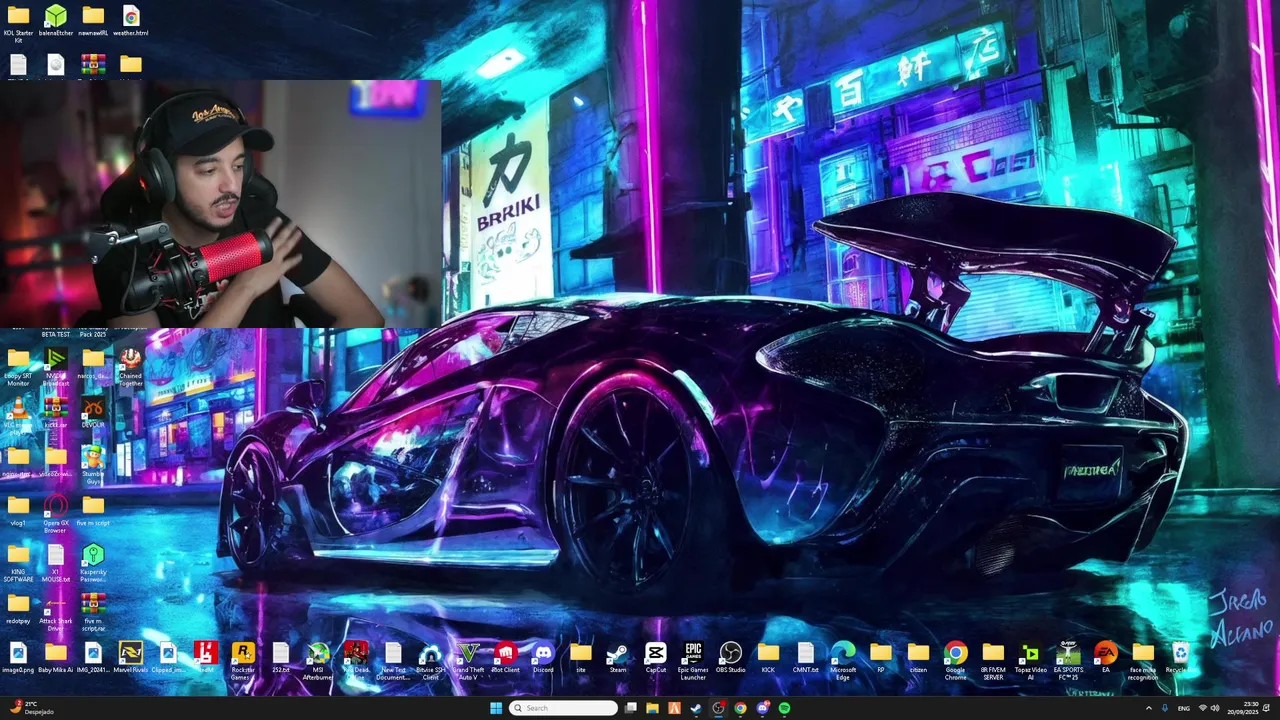1280x720 pixels.
Task: Open the citizen folder
Action: click(x=918, y=658)
